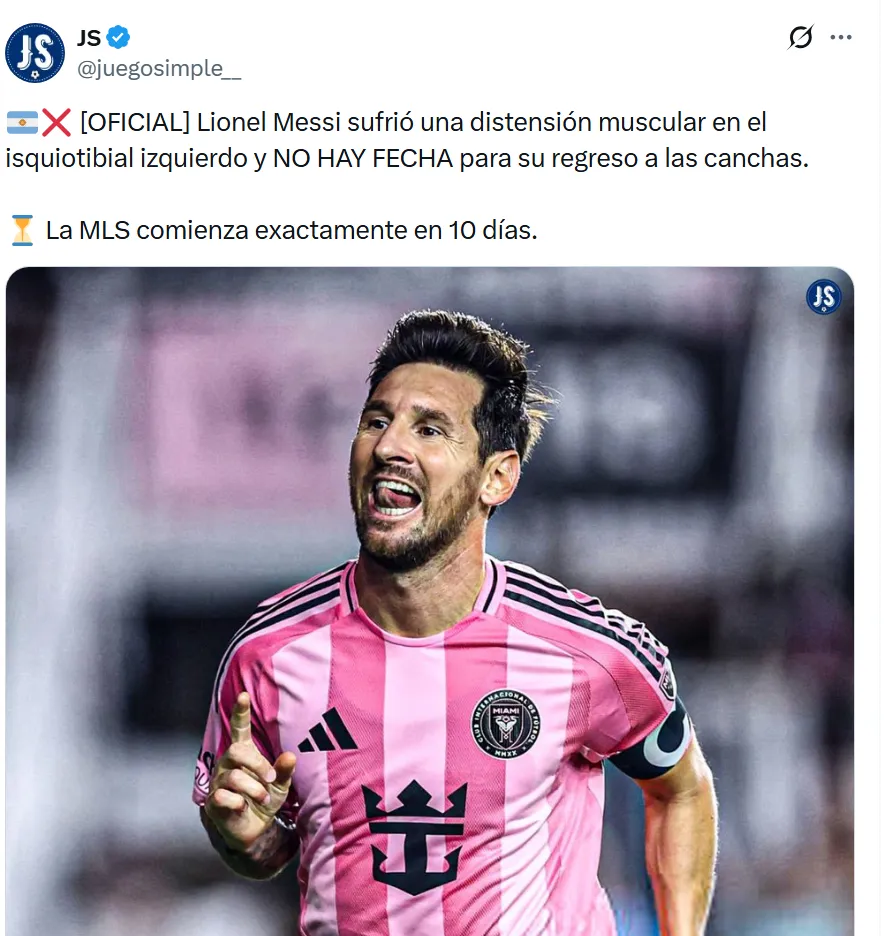The width and height of the screenshot is (891, 936).
Task: Click the line about MLS starting
Action: (x=291, y=230)
